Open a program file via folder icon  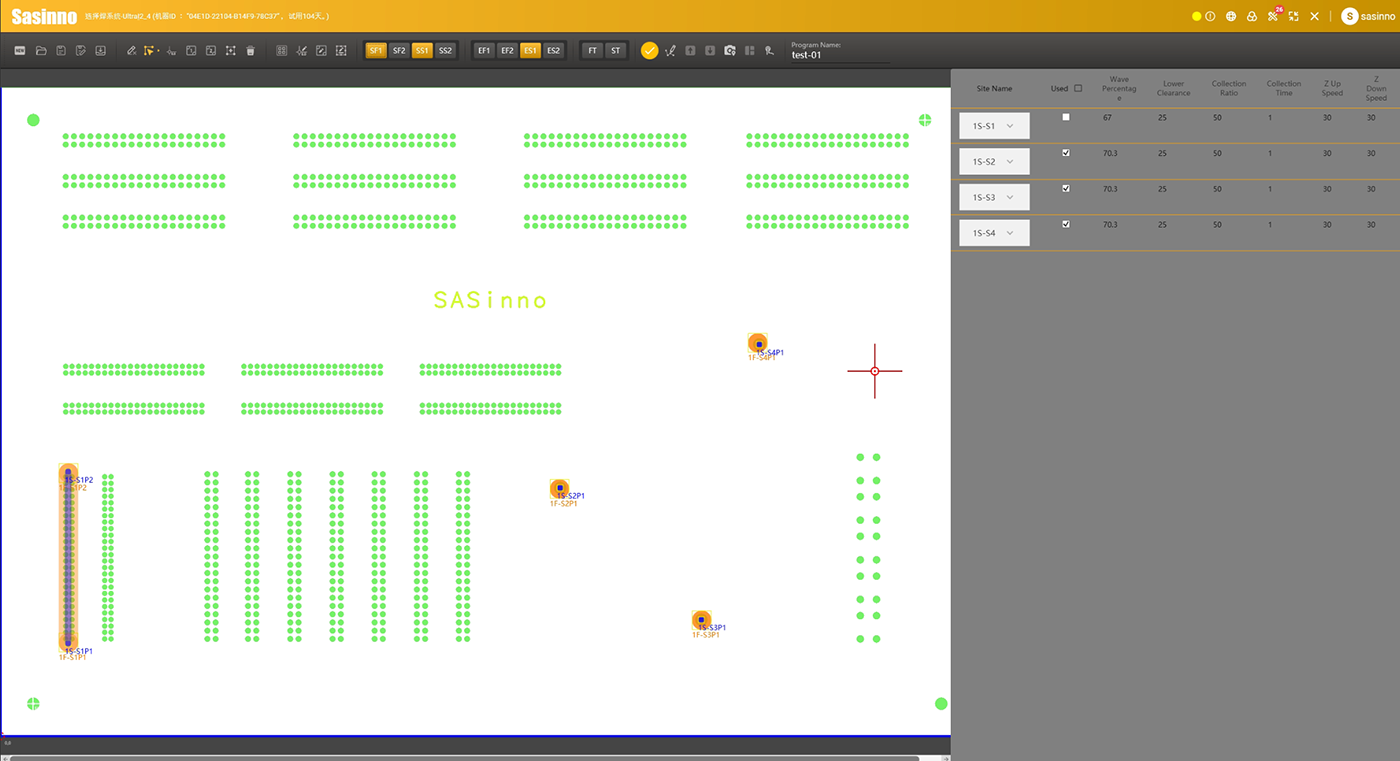[41, 50]
